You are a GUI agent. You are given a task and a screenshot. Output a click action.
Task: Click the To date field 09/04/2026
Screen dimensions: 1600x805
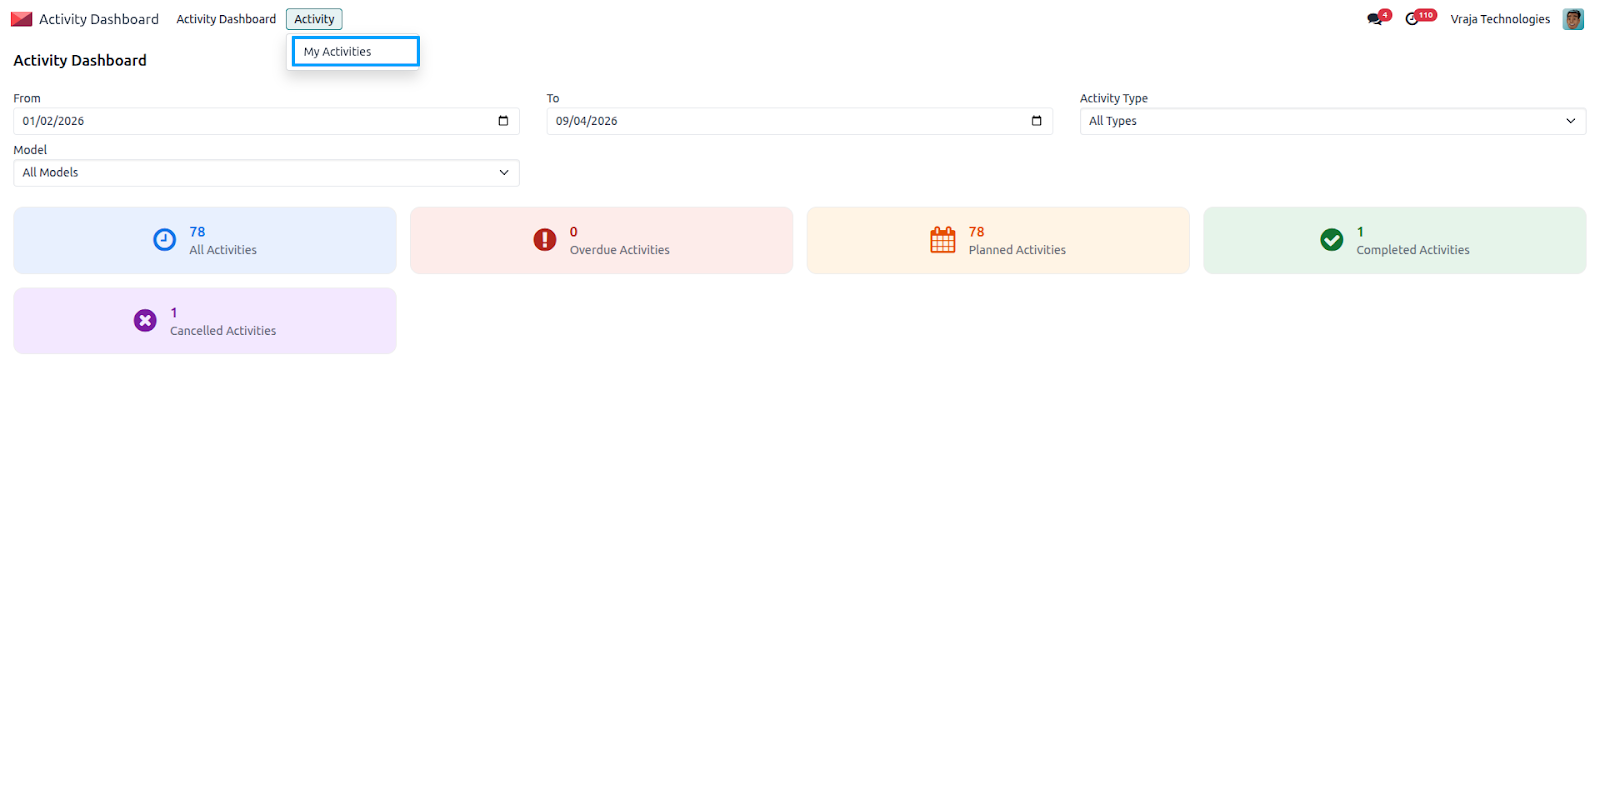point(799,121)
